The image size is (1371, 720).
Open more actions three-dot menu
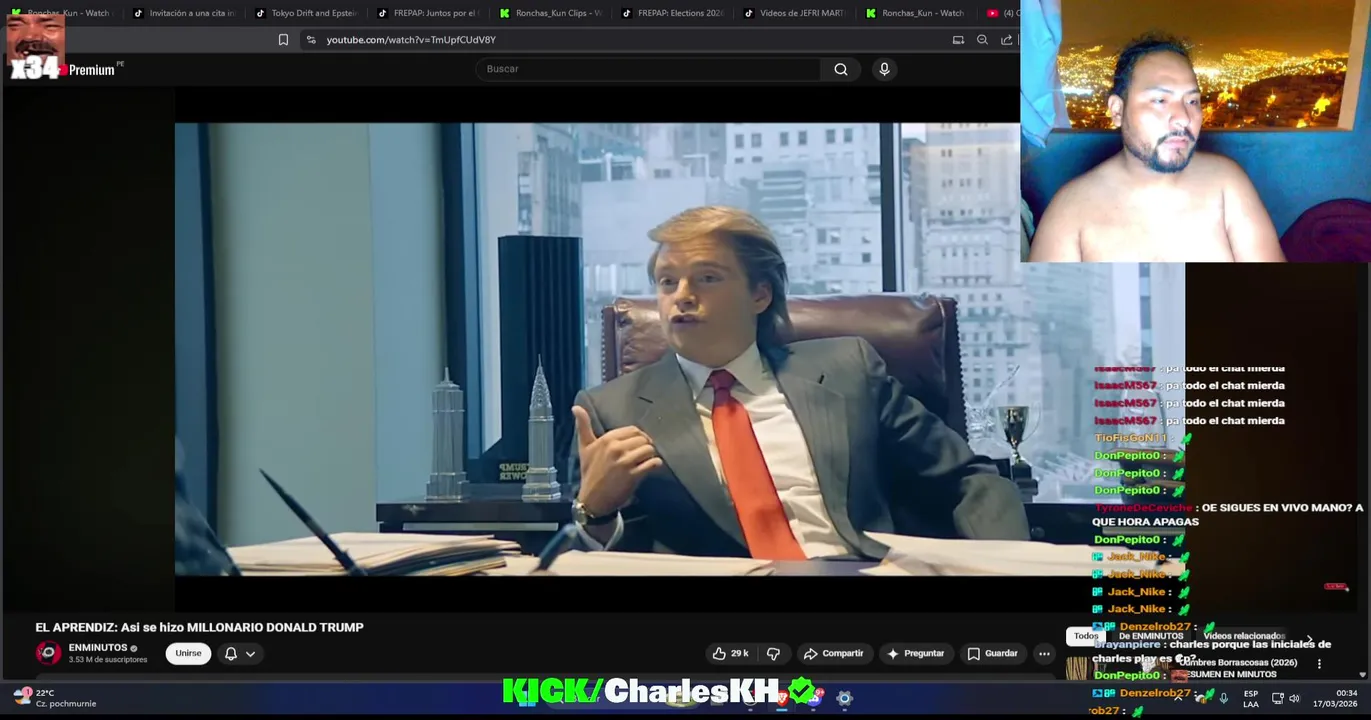tap(1044, 653)
